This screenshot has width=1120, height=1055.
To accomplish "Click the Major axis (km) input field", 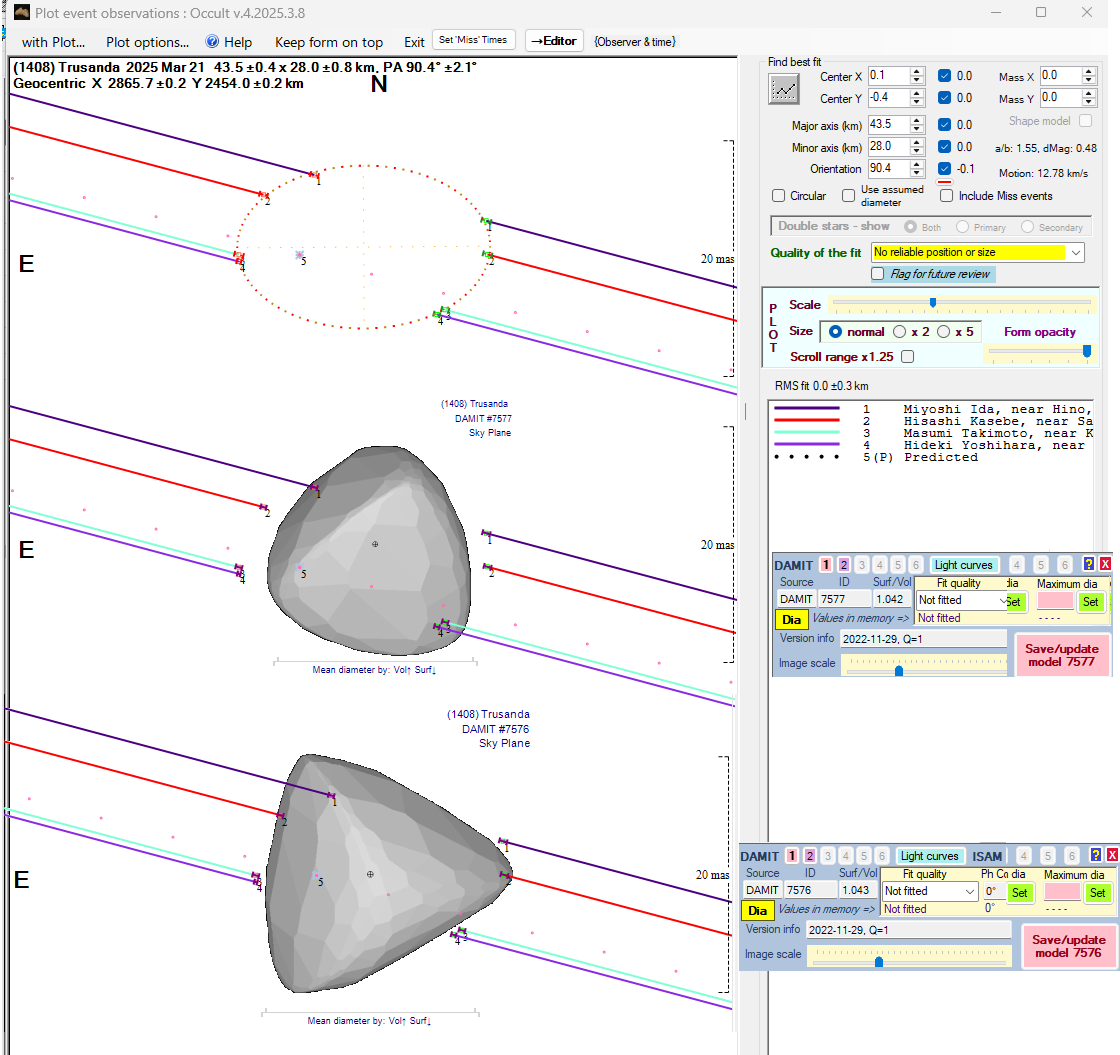I will tap(888, 125).
